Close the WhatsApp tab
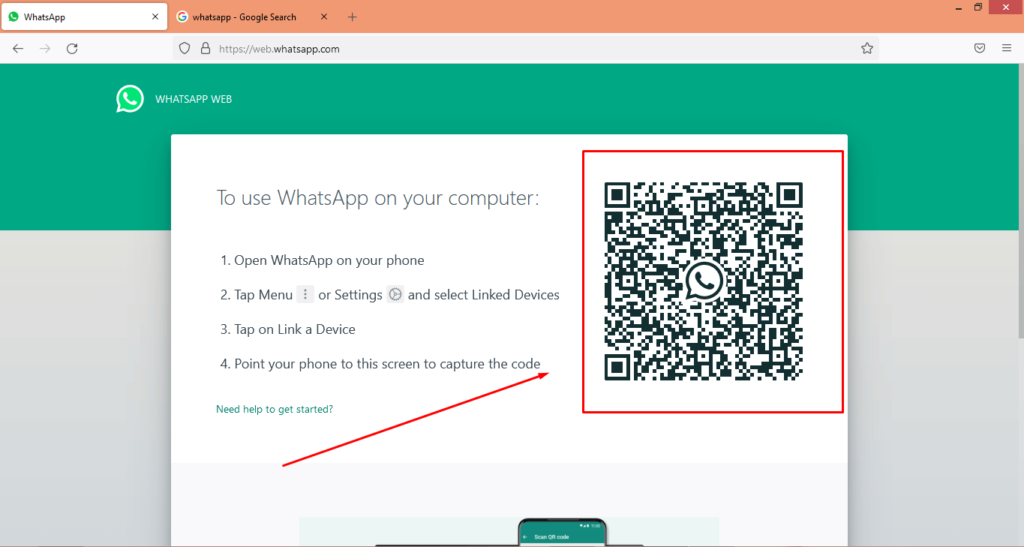Image resolution: width=1024 pixels, height=547 pixels. click(155, 17)
